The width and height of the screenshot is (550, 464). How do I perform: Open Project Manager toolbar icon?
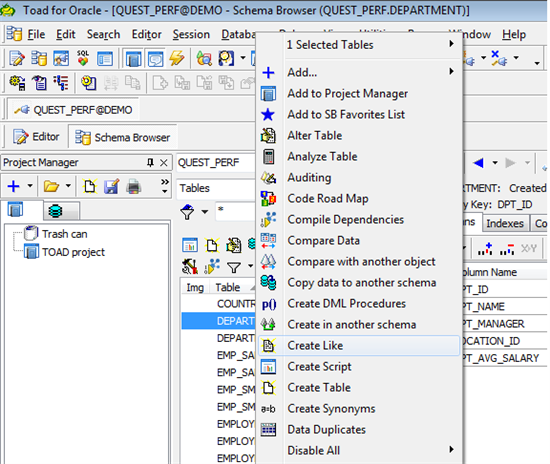click(133, 59)
